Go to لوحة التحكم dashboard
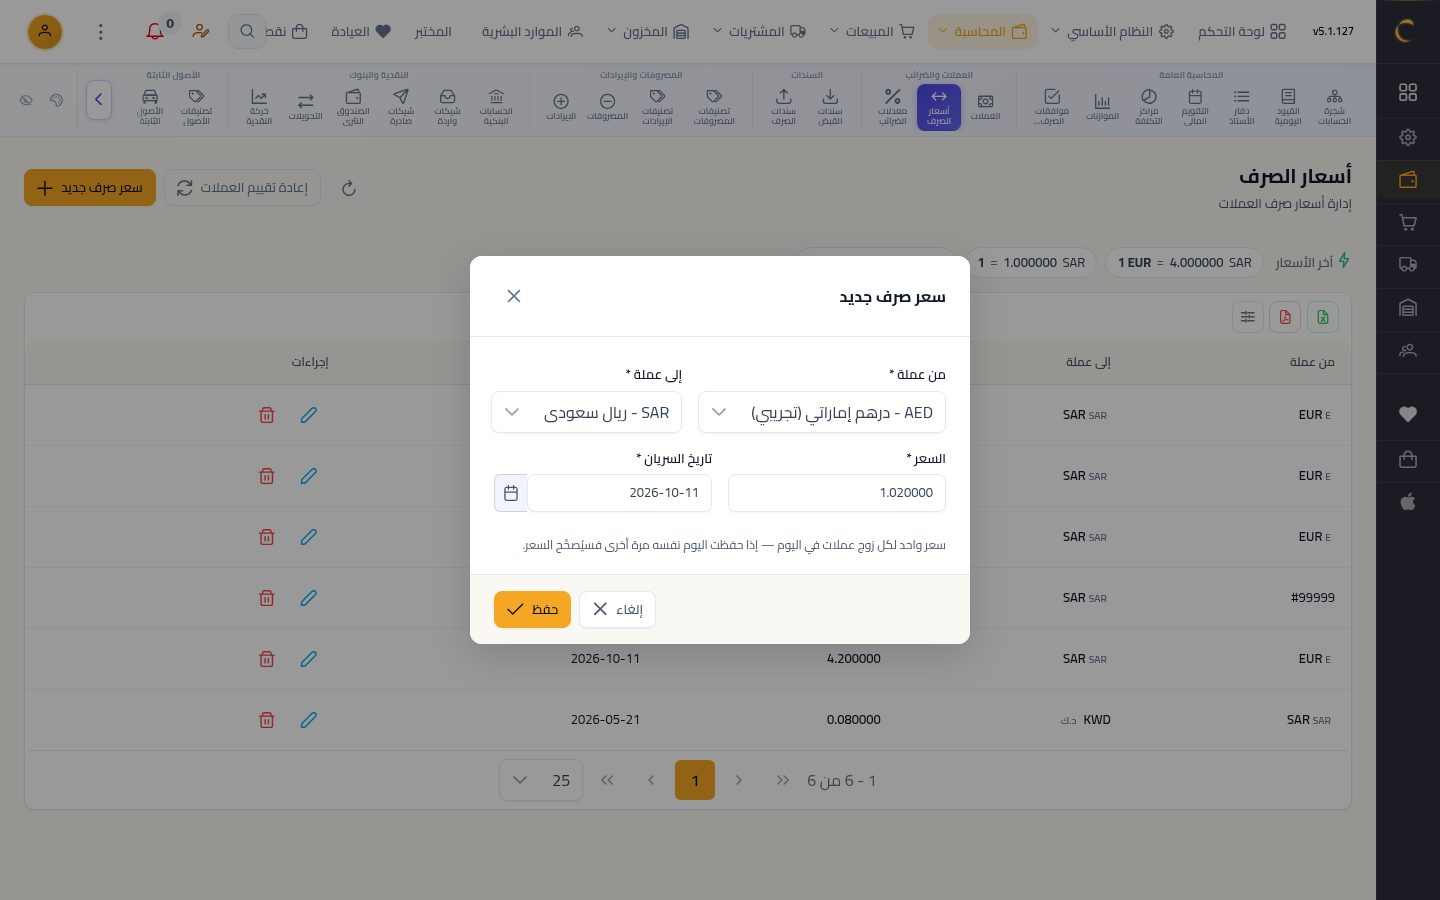The width and height of the screenshot is (1440, 900). pos(1242,32)
